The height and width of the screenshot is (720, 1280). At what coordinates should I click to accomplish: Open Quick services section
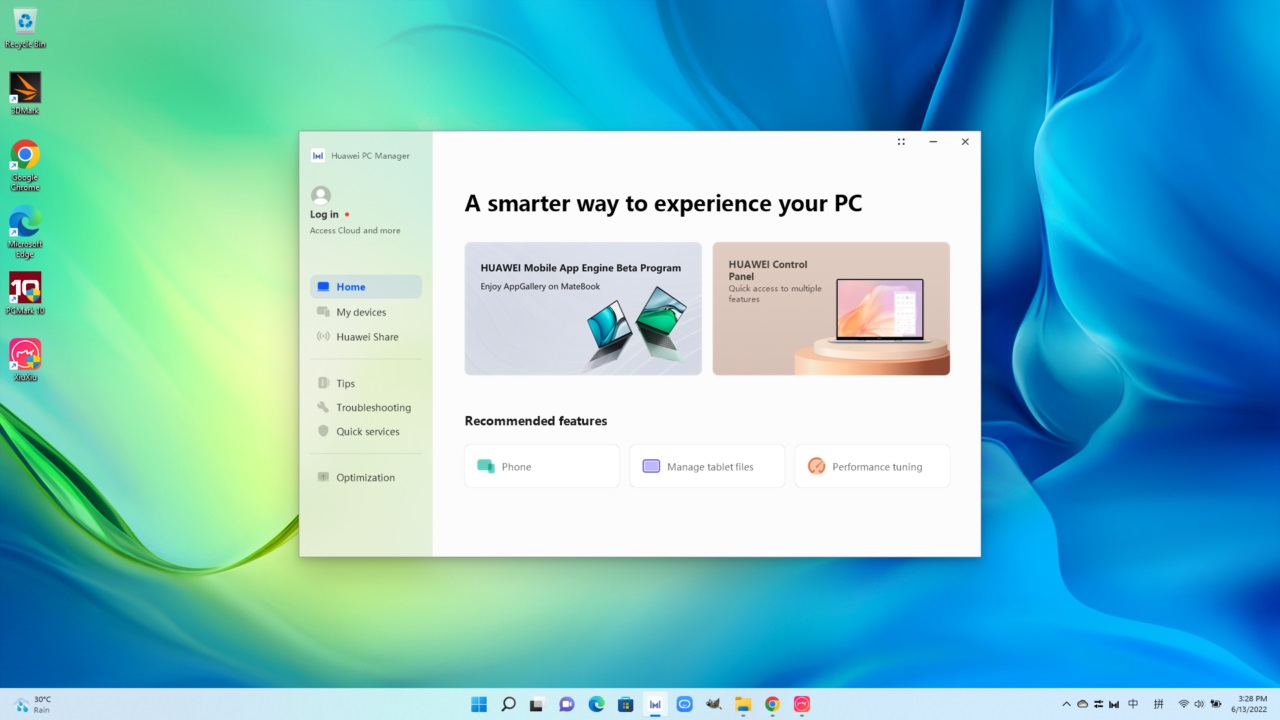365,431
